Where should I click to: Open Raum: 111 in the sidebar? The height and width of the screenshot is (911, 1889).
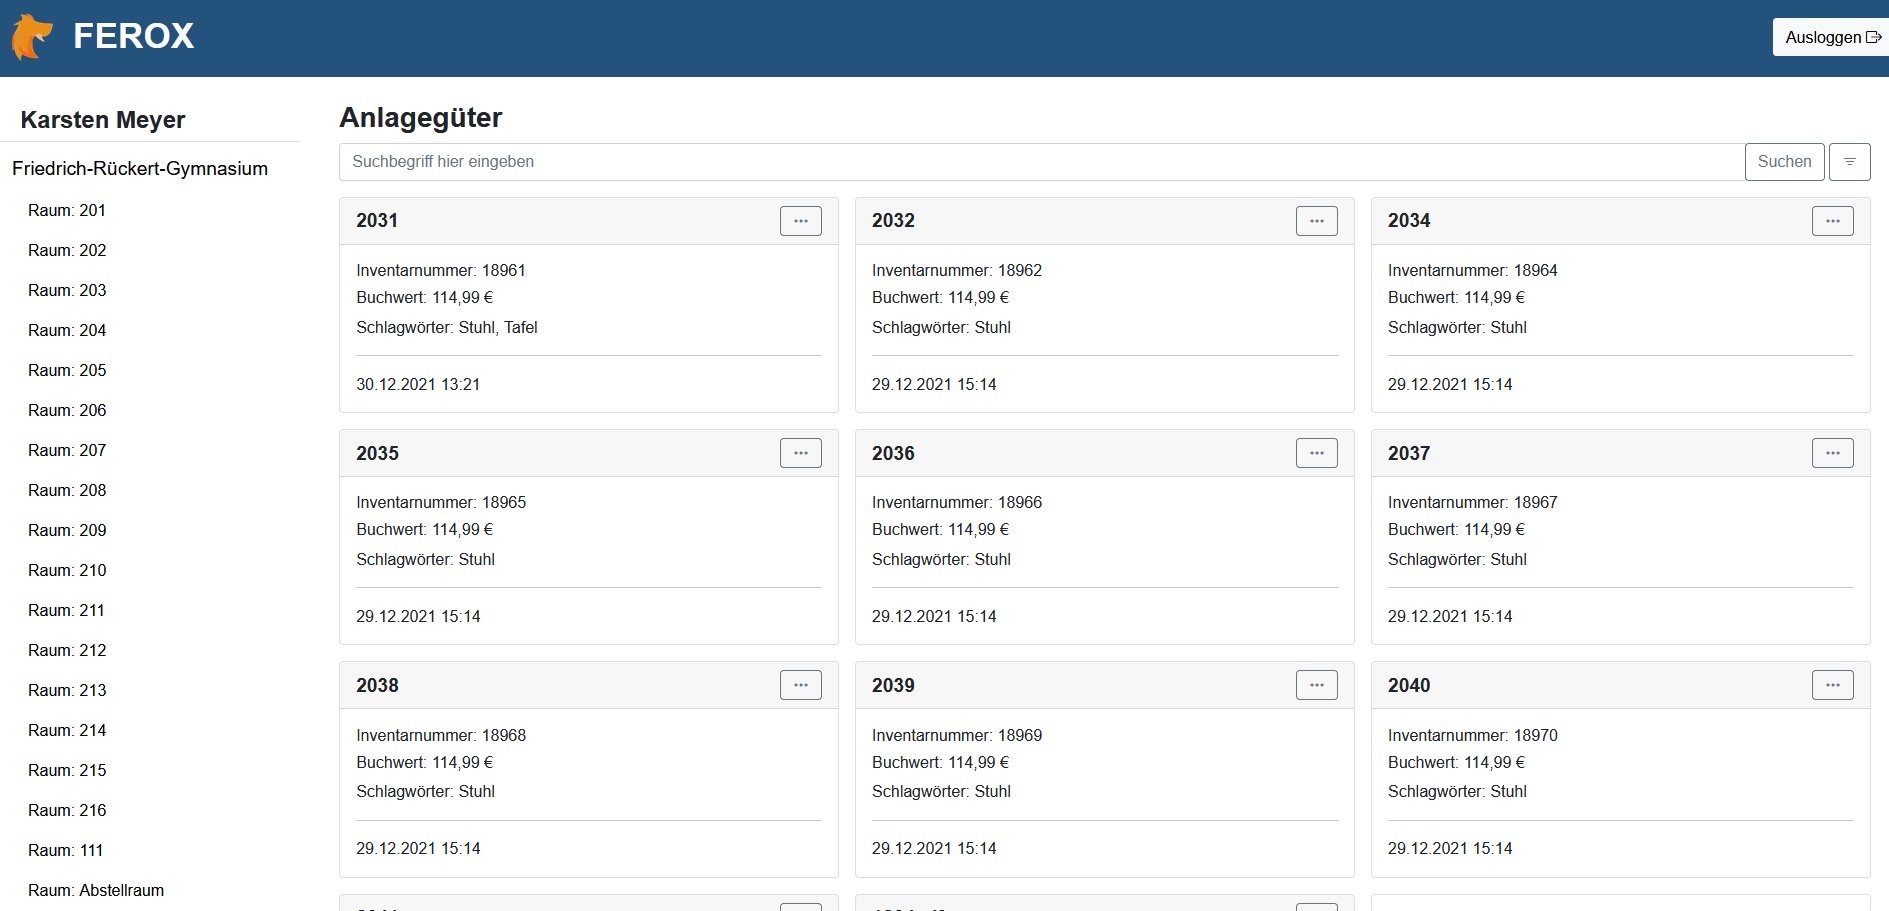pyautogui.click(x=66, y=850)
